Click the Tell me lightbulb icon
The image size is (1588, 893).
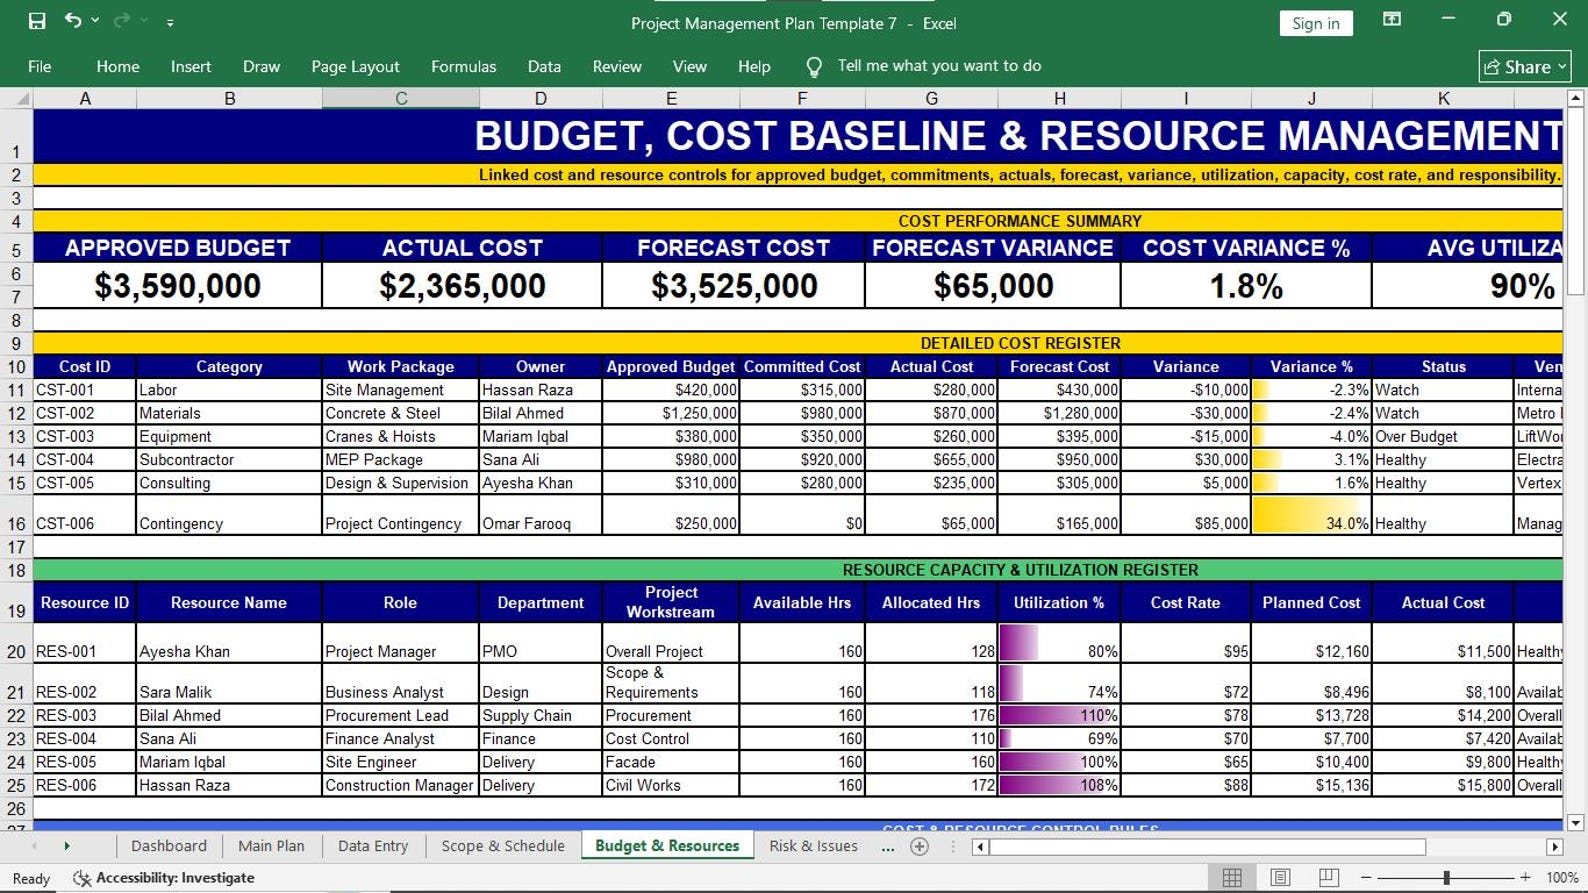[814, 67]
